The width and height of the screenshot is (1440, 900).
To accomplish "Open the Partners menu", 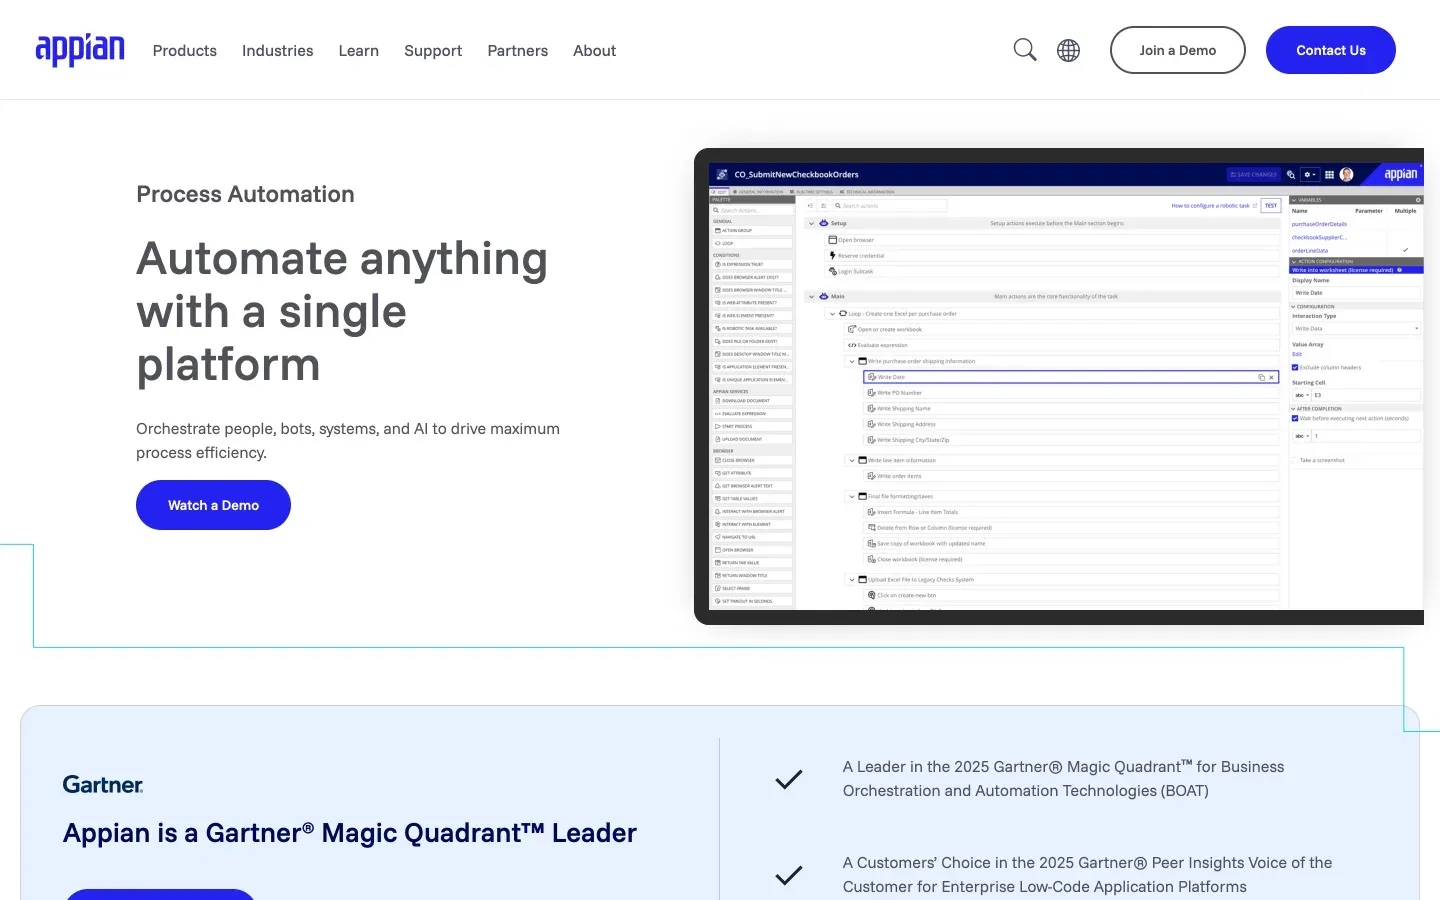I will (518, 50).
